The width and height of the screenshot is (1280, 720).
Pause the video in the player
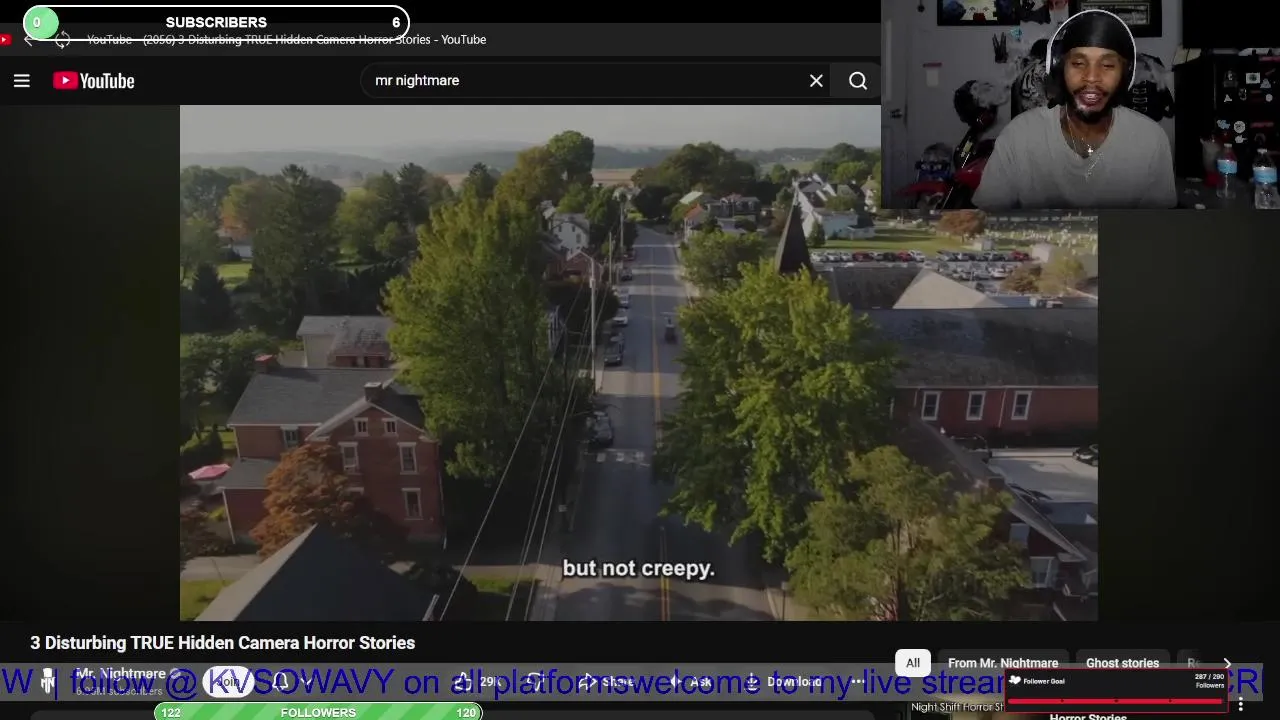coord(638,363)
